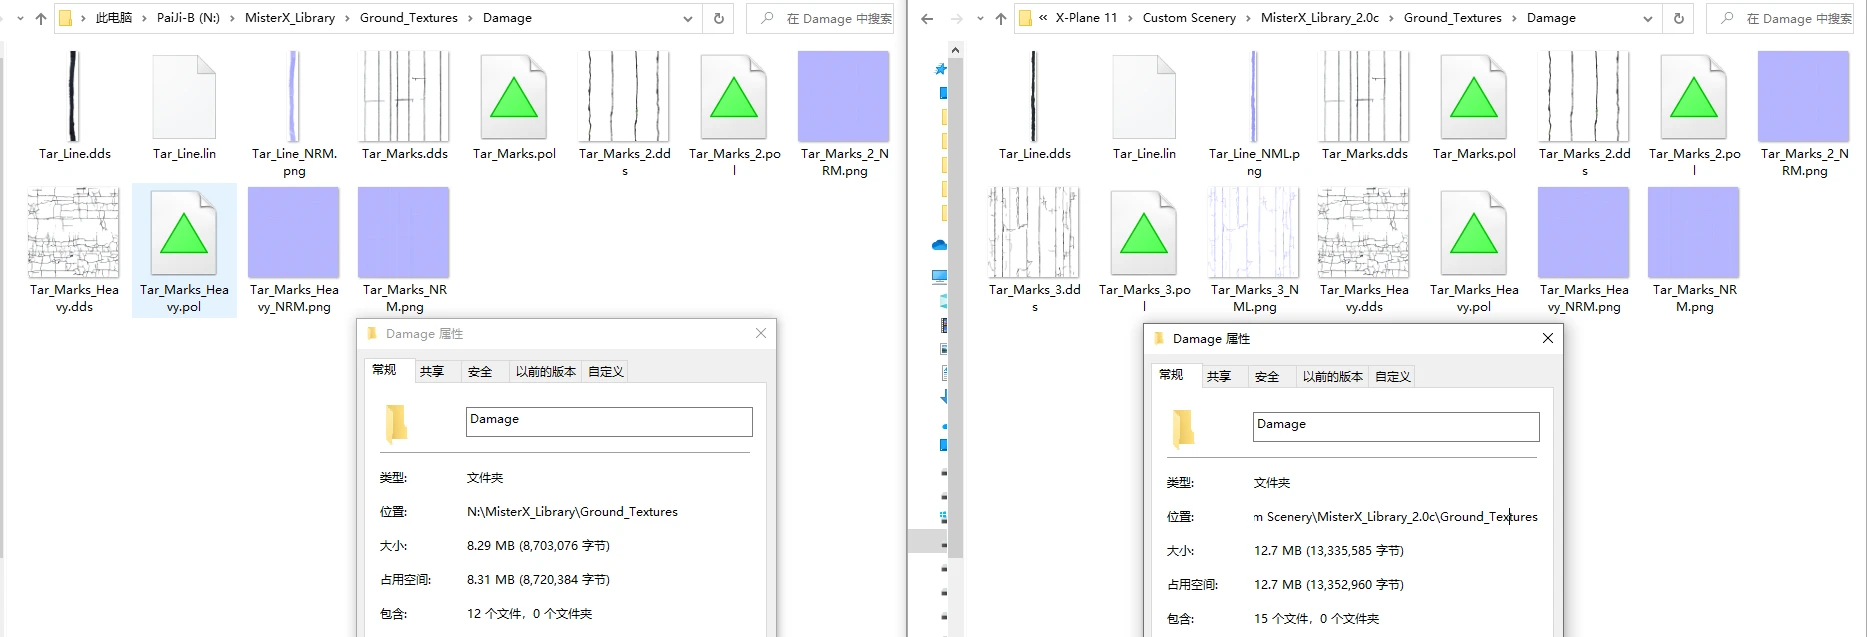
Task: Click folder name field in right properties dialog
Action: click(1396, 426)
